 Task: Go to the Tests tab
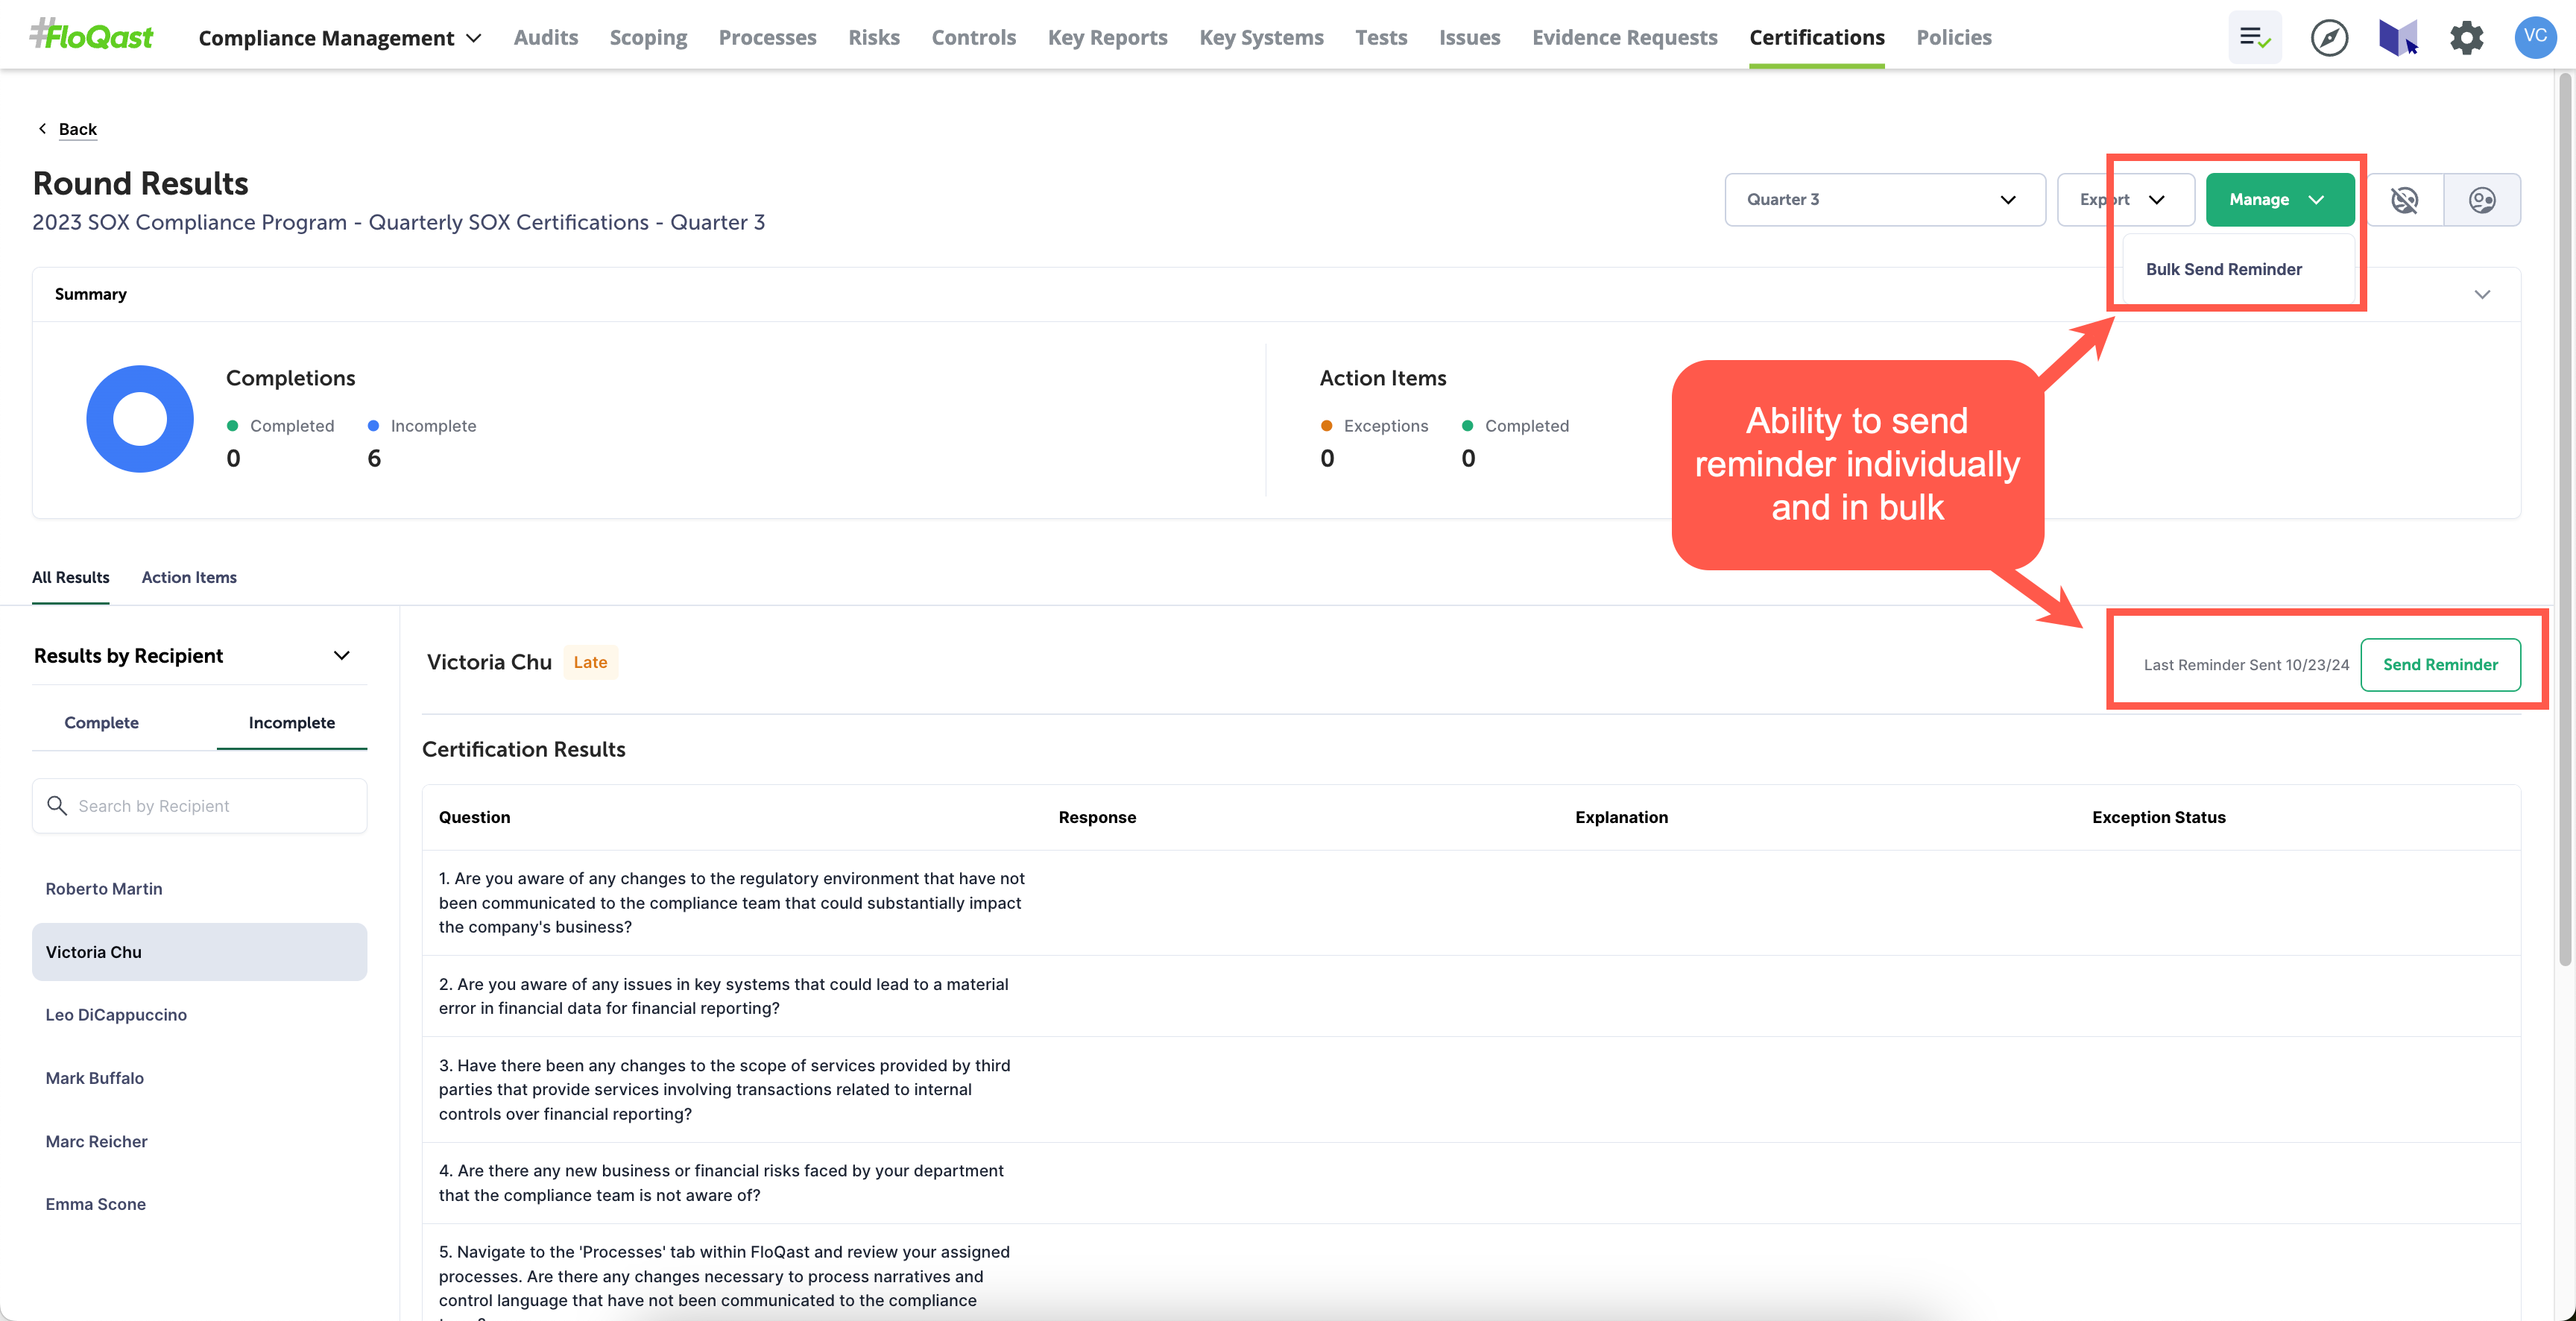(1381, 37)
